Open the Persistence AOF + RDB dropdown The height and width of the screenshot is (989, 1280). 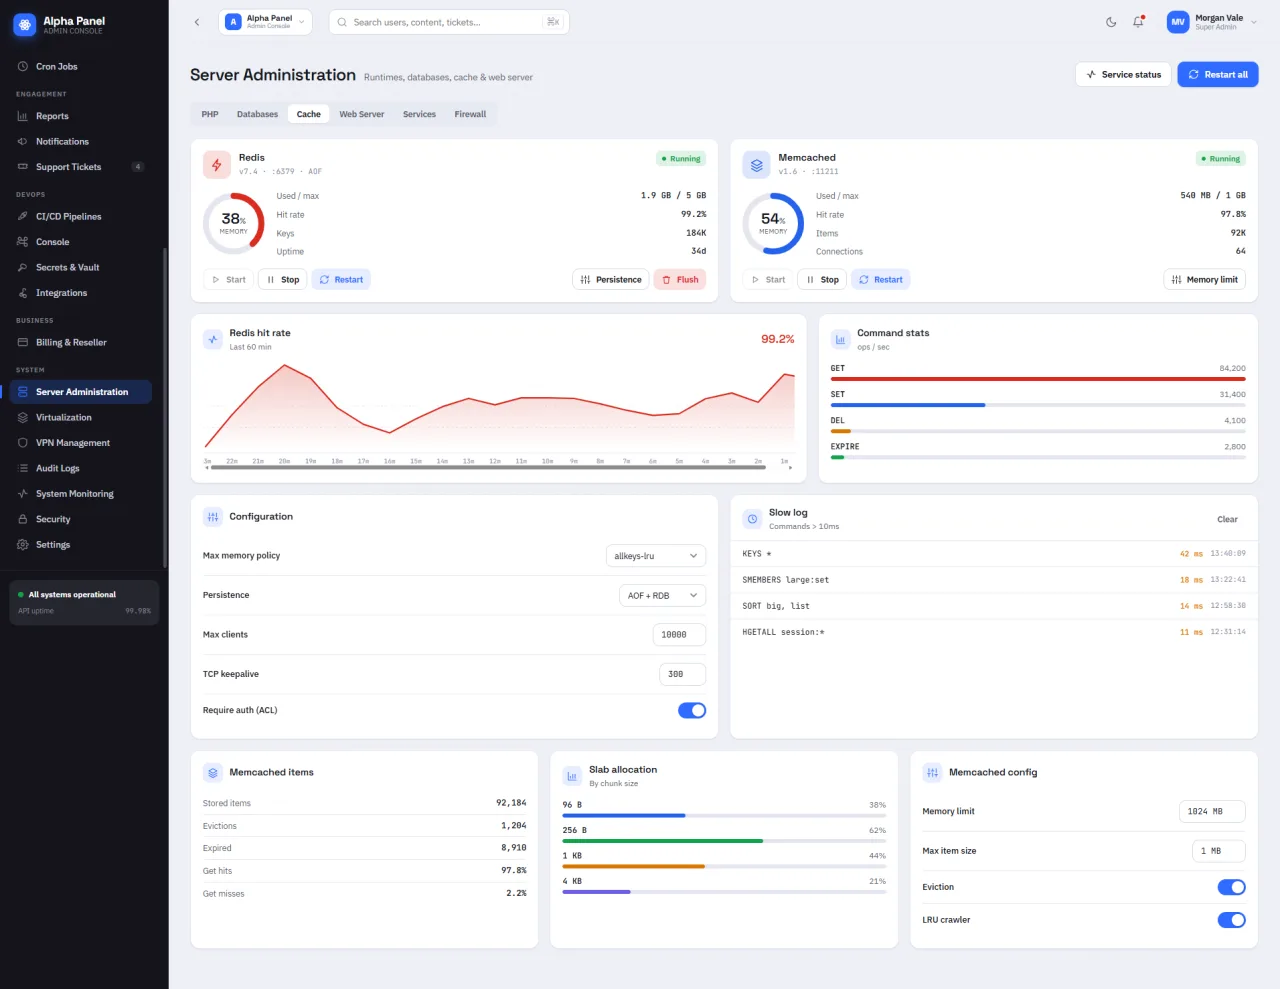click(x=663, y=596)
